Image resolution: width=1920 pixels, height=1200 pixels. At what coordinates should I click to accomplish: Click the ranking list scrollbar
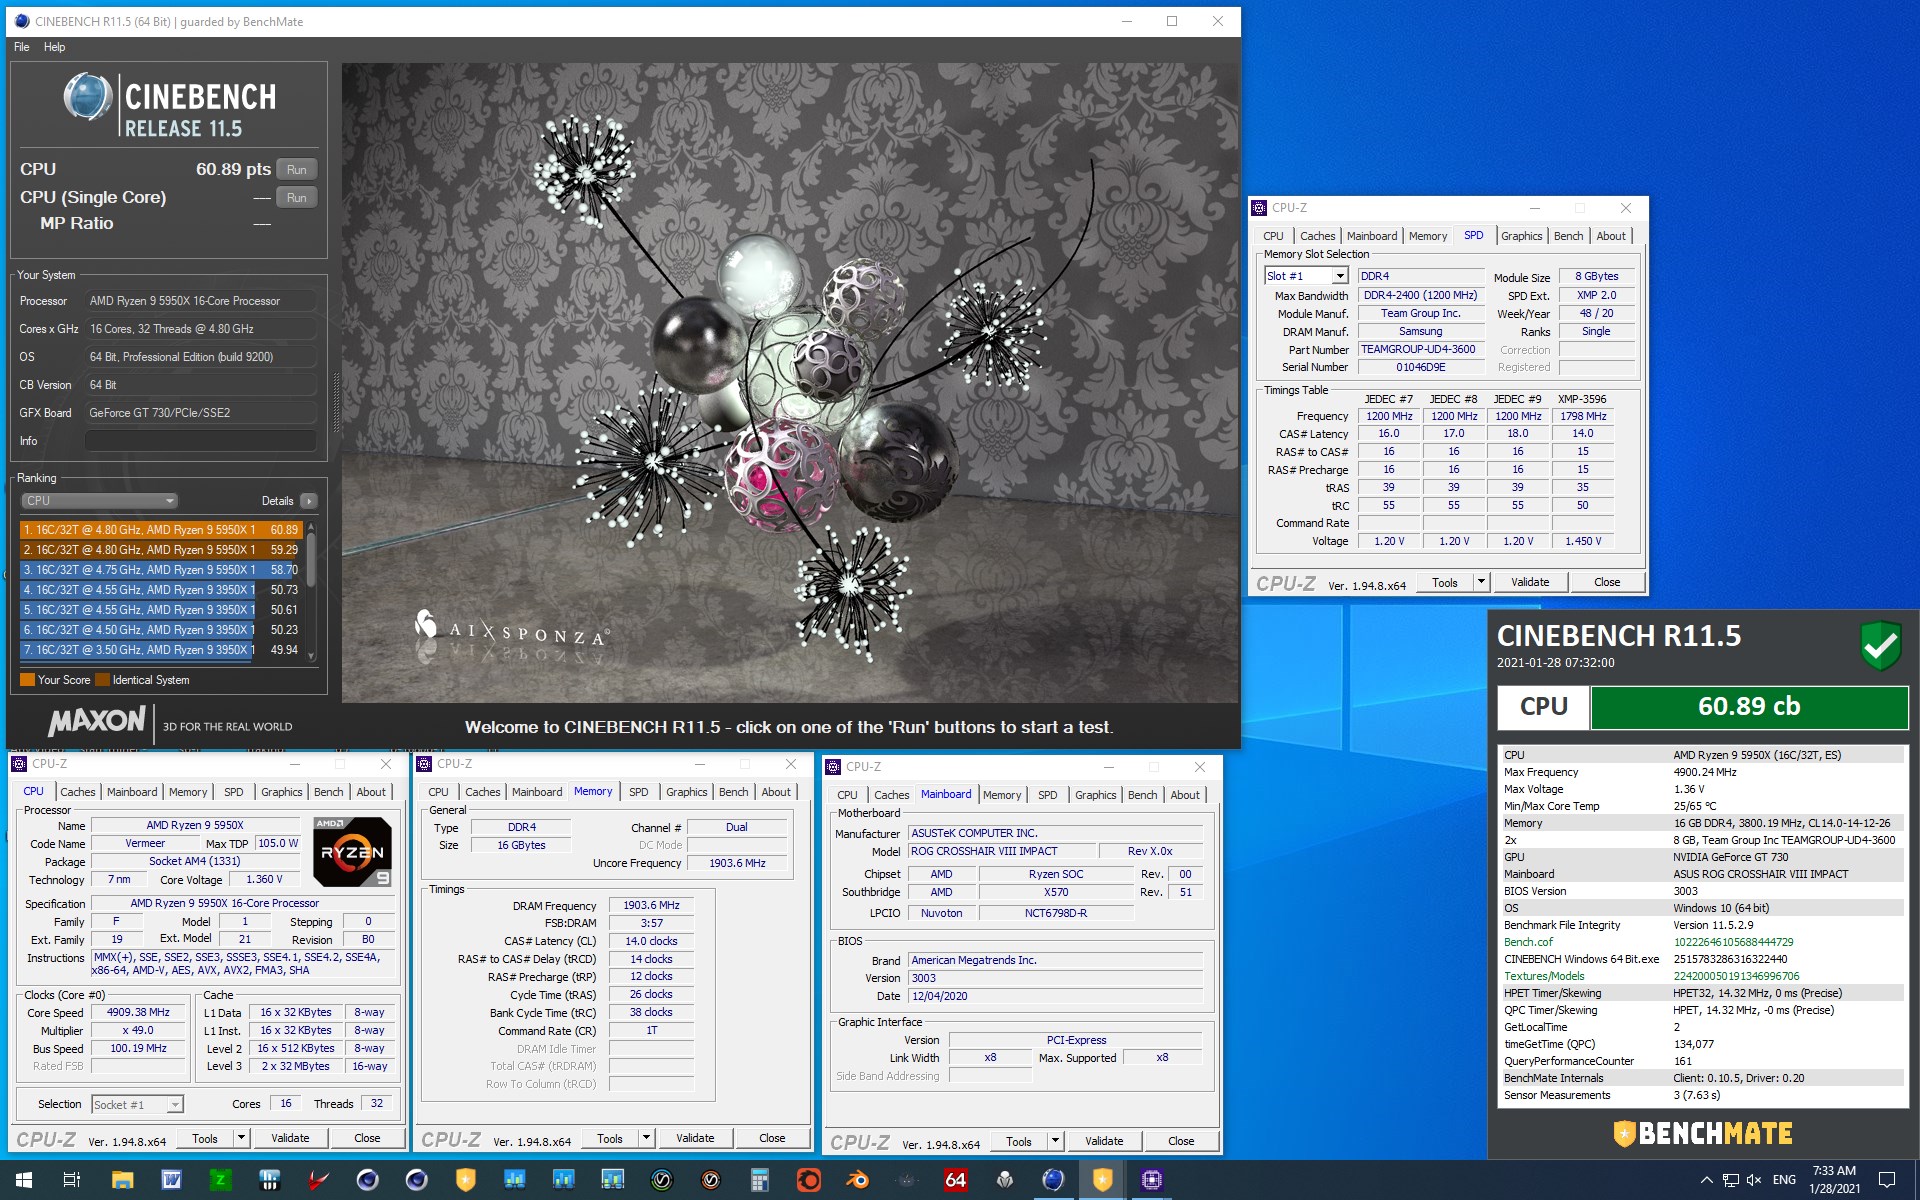(x=311, y=560)
